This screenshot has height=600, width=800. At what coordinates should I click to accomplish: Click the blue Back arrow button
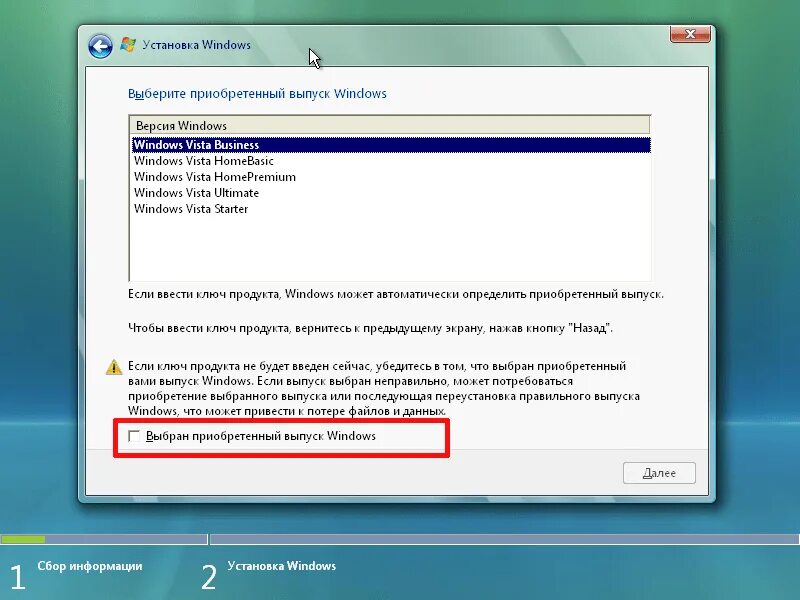(x=100, y=46)
